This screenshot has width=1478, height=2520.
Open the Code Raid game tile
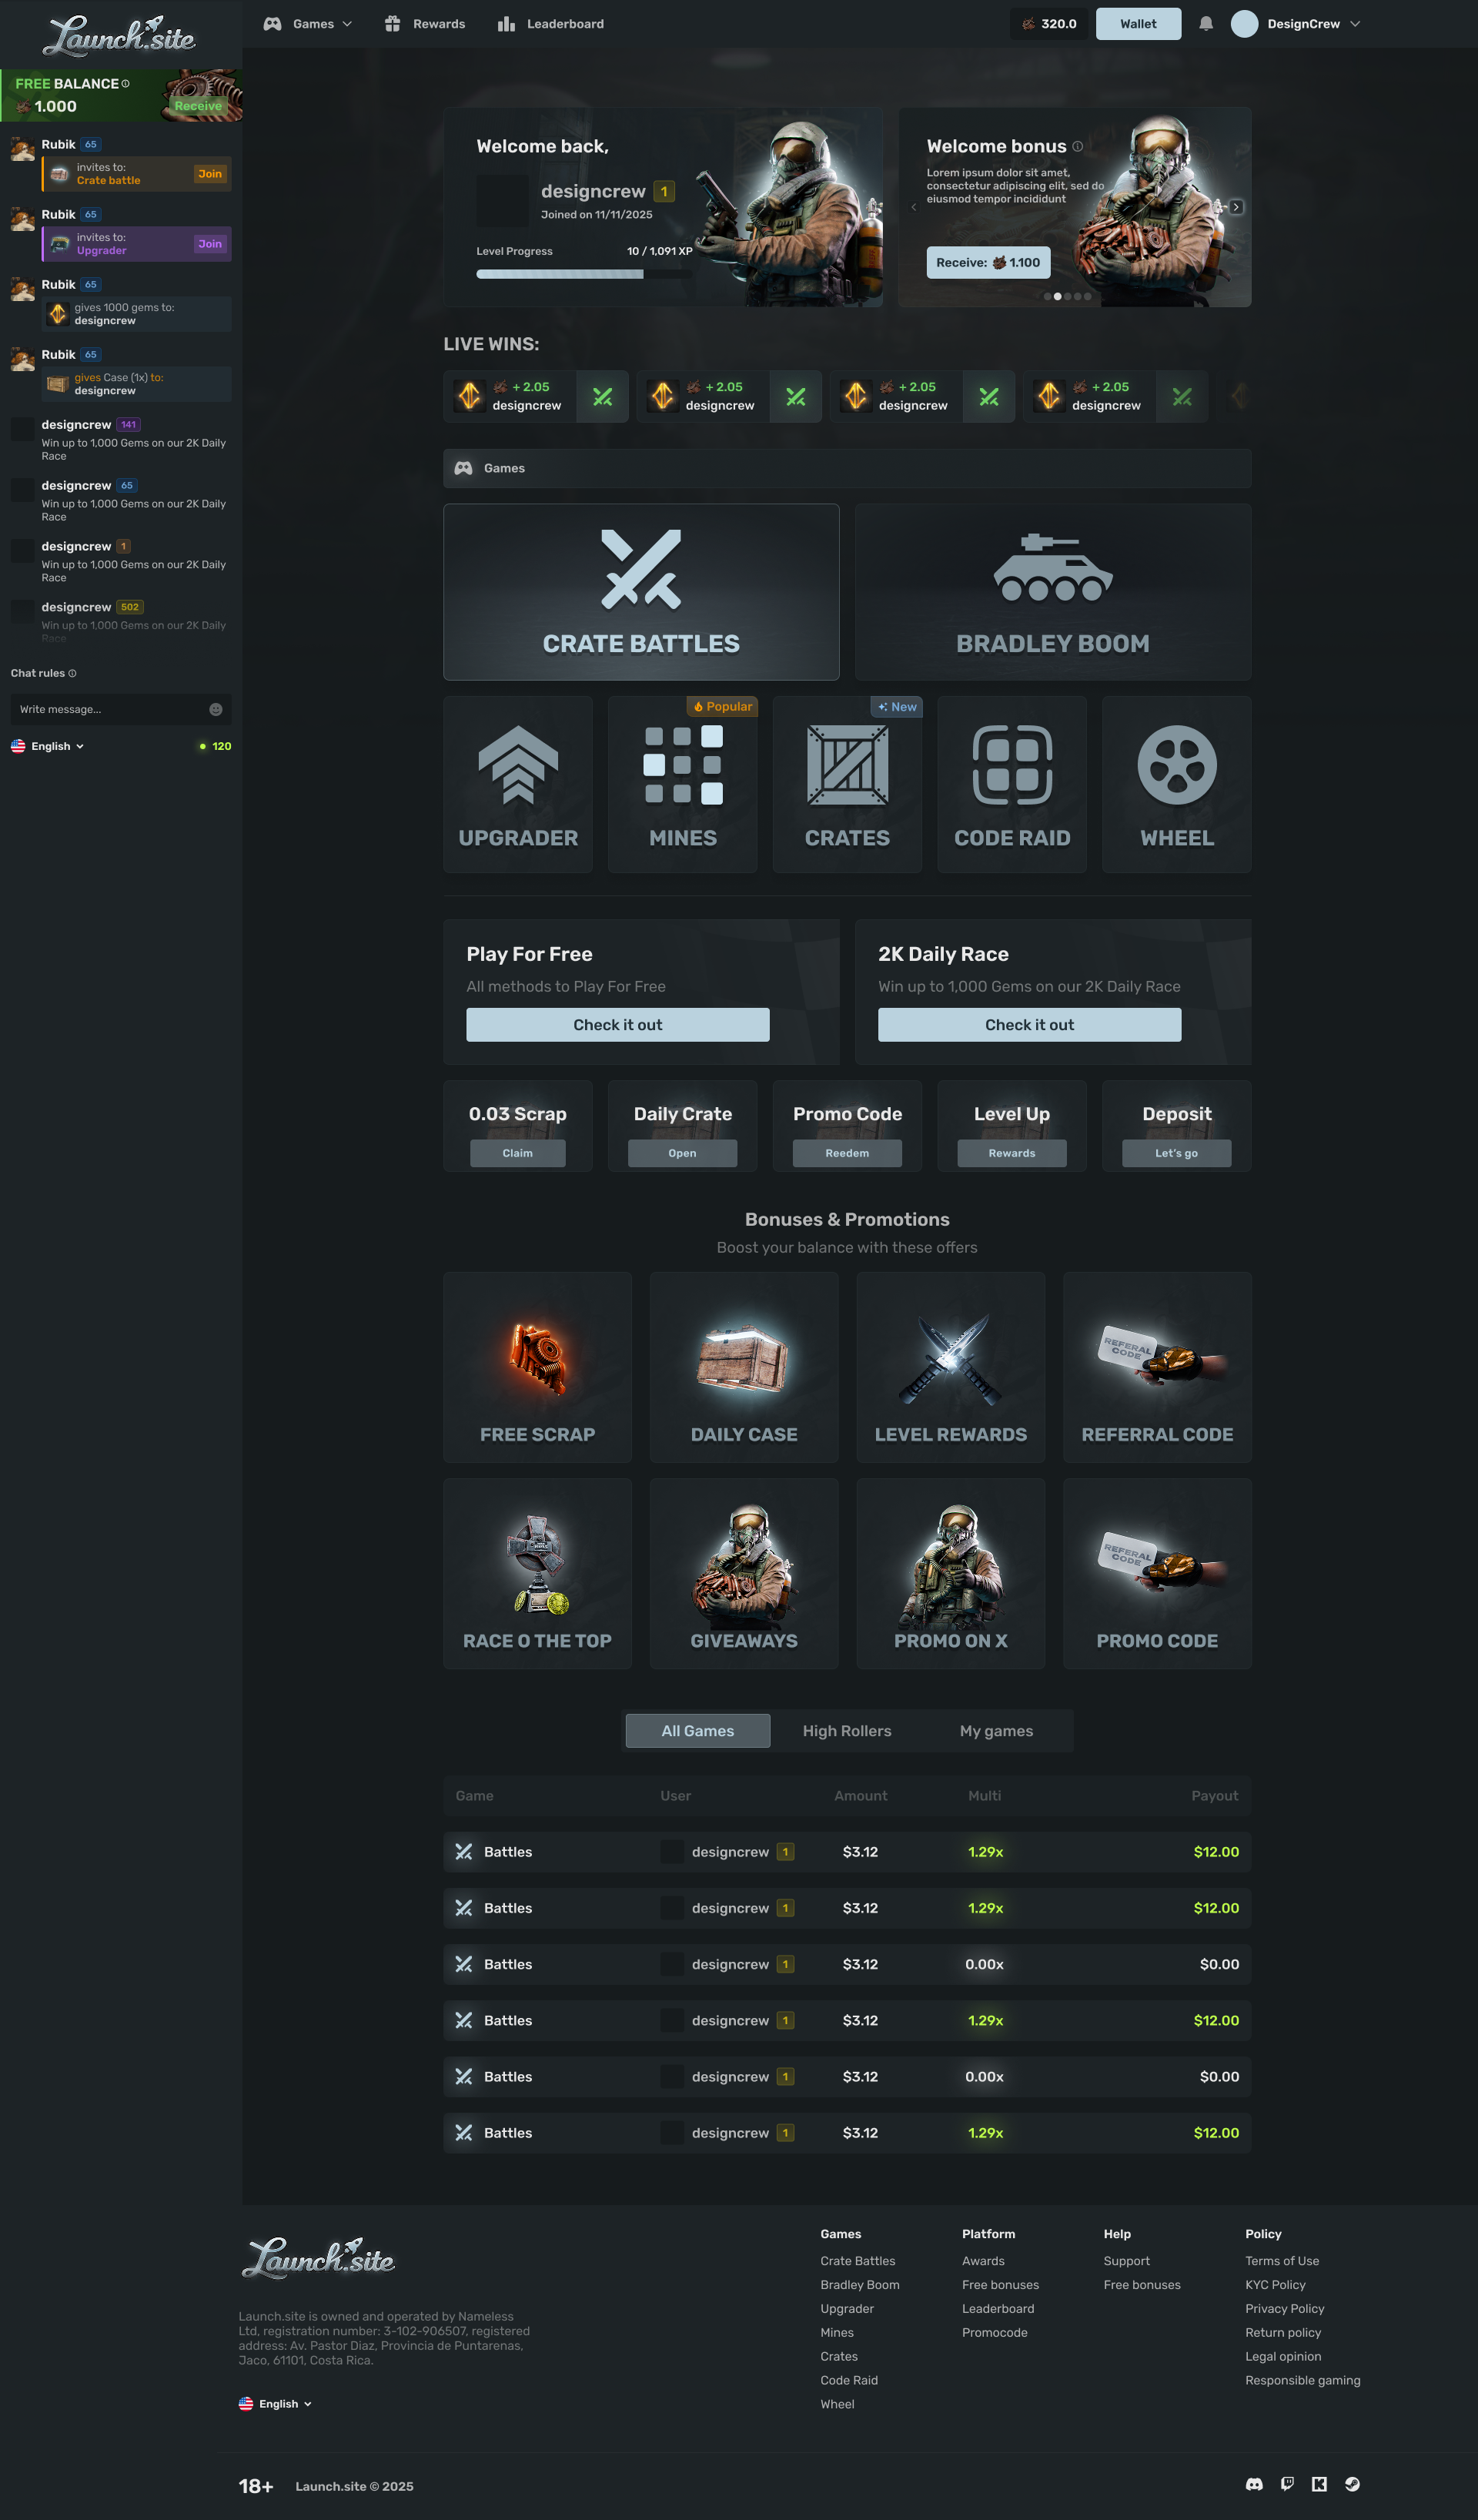(x=1012, y=785)
